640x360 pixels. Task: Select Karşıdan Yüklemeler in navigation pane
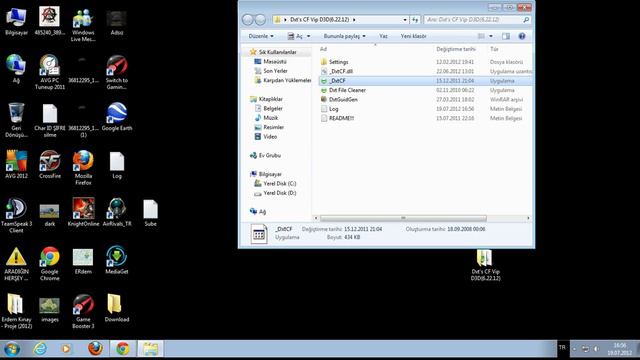pyautogui.click(x=282, y=80)
